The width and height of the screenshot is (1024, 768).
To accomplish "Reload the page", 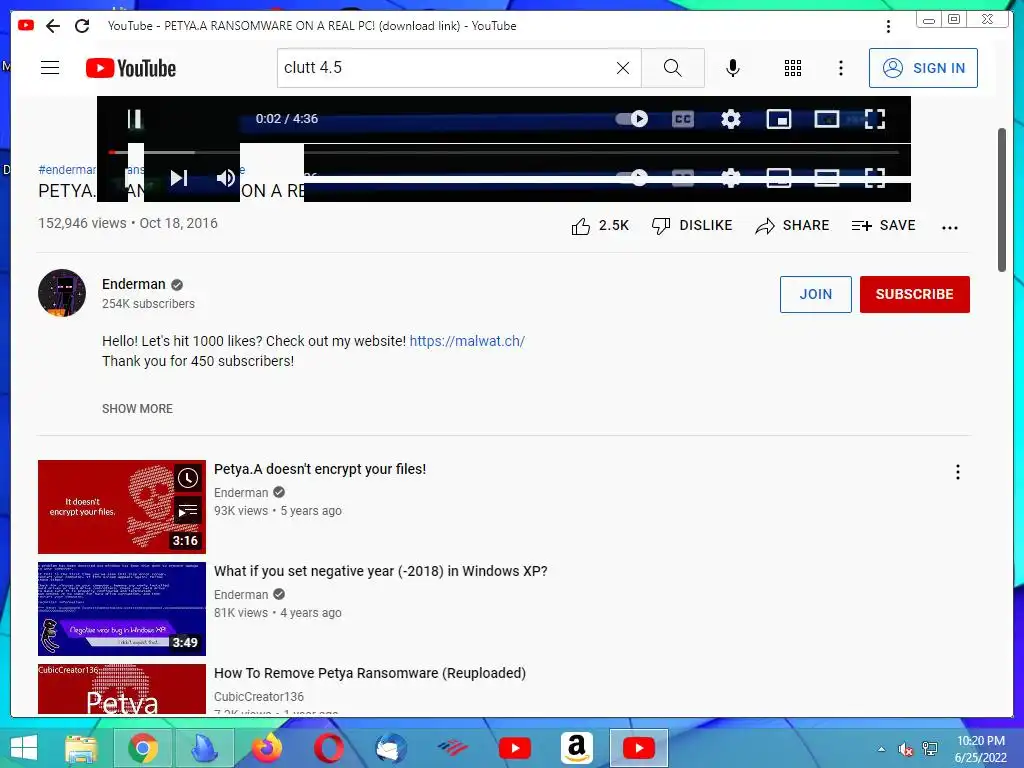I will (82, 26).
